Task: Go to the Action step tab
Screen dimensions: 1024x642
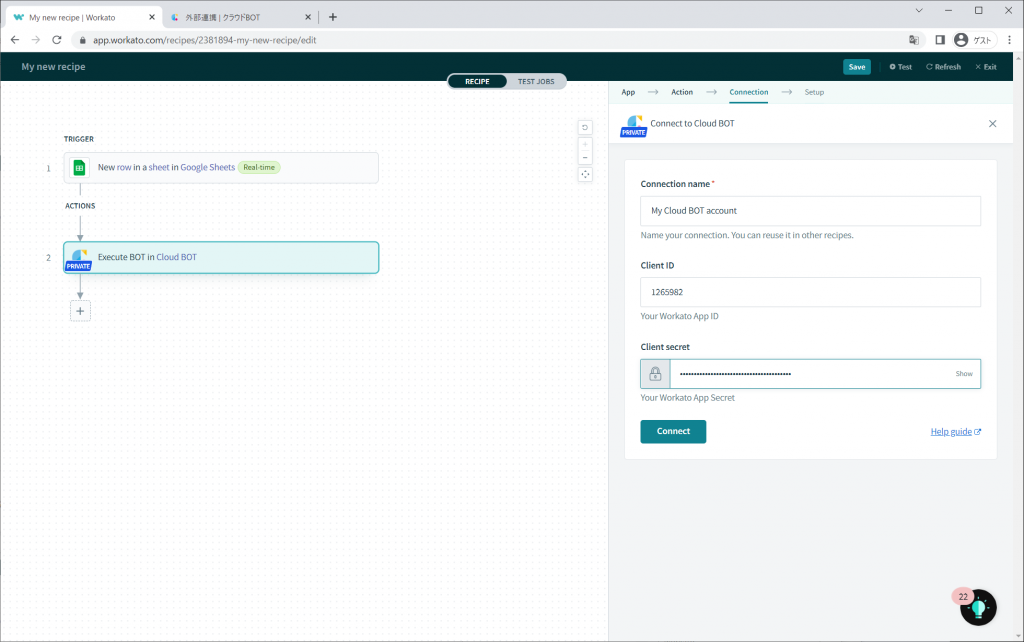Action: coord(682,92)
